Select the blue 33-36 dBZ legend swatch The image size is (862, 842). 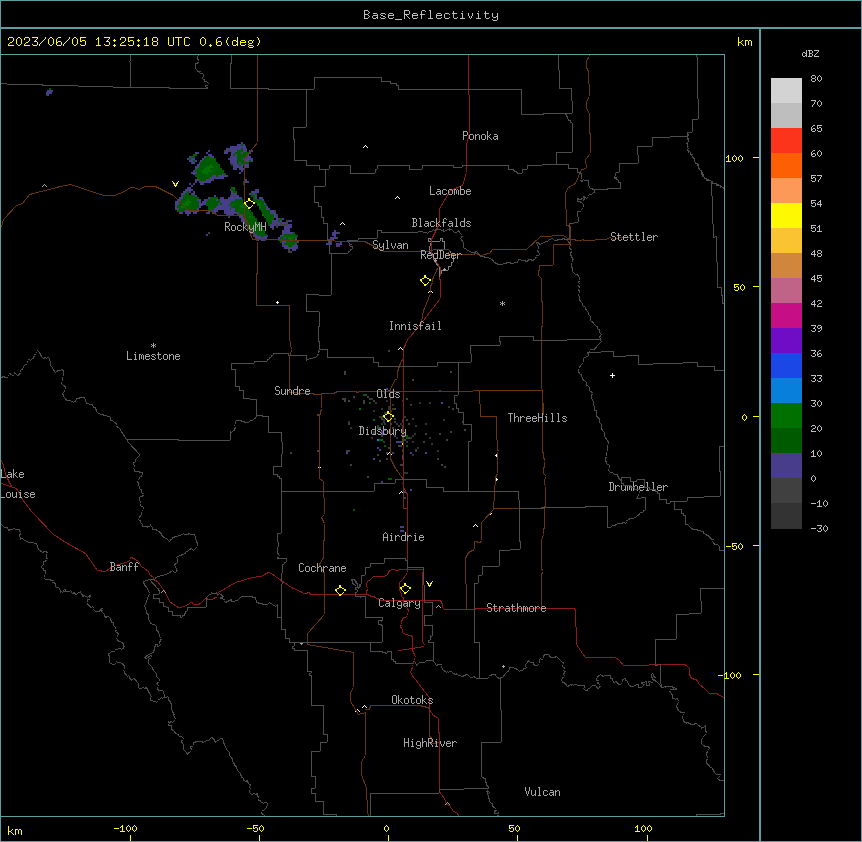786,365
